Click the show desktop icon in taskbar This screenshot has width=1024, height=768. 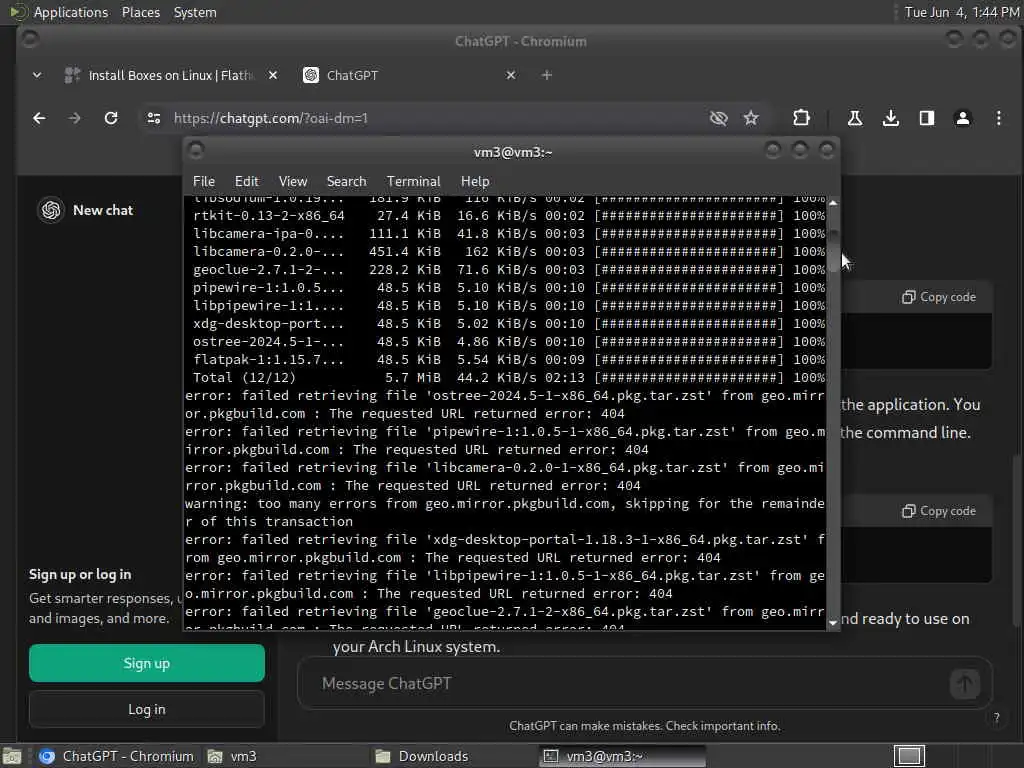click(12, 756)
